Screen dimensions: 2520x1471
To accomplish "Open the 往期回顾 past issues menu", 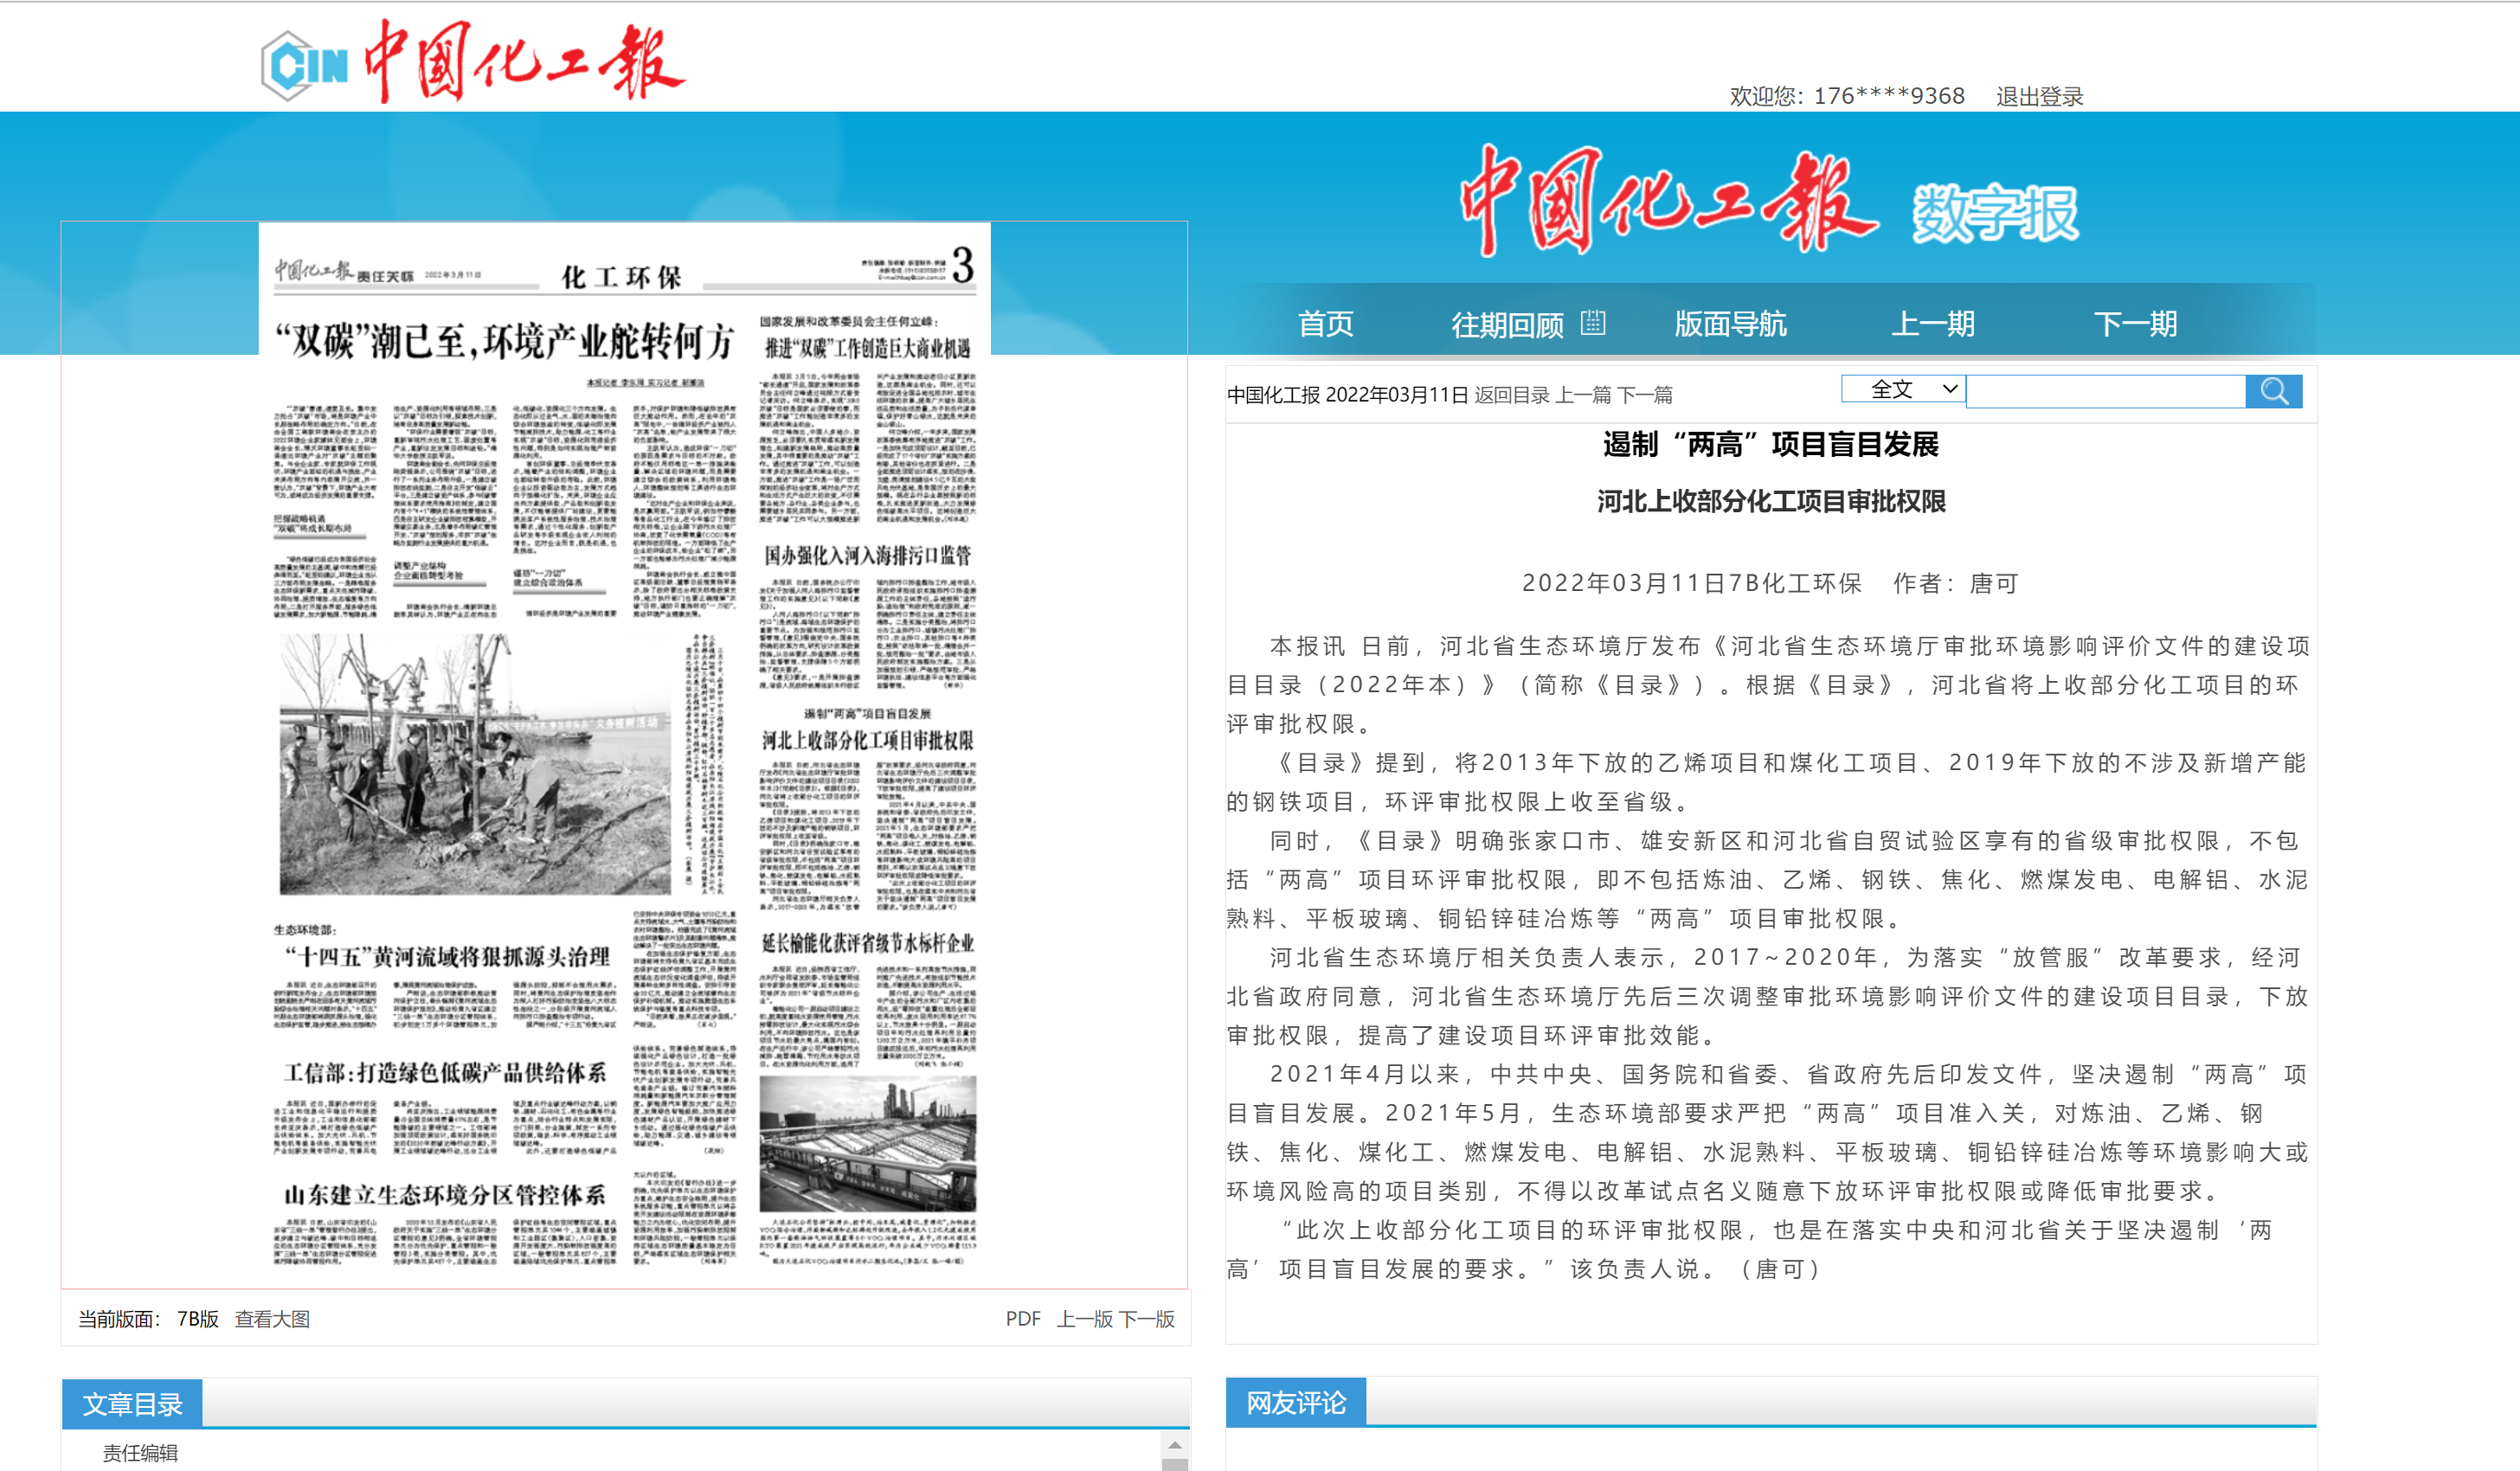I will coord(1507,325).
